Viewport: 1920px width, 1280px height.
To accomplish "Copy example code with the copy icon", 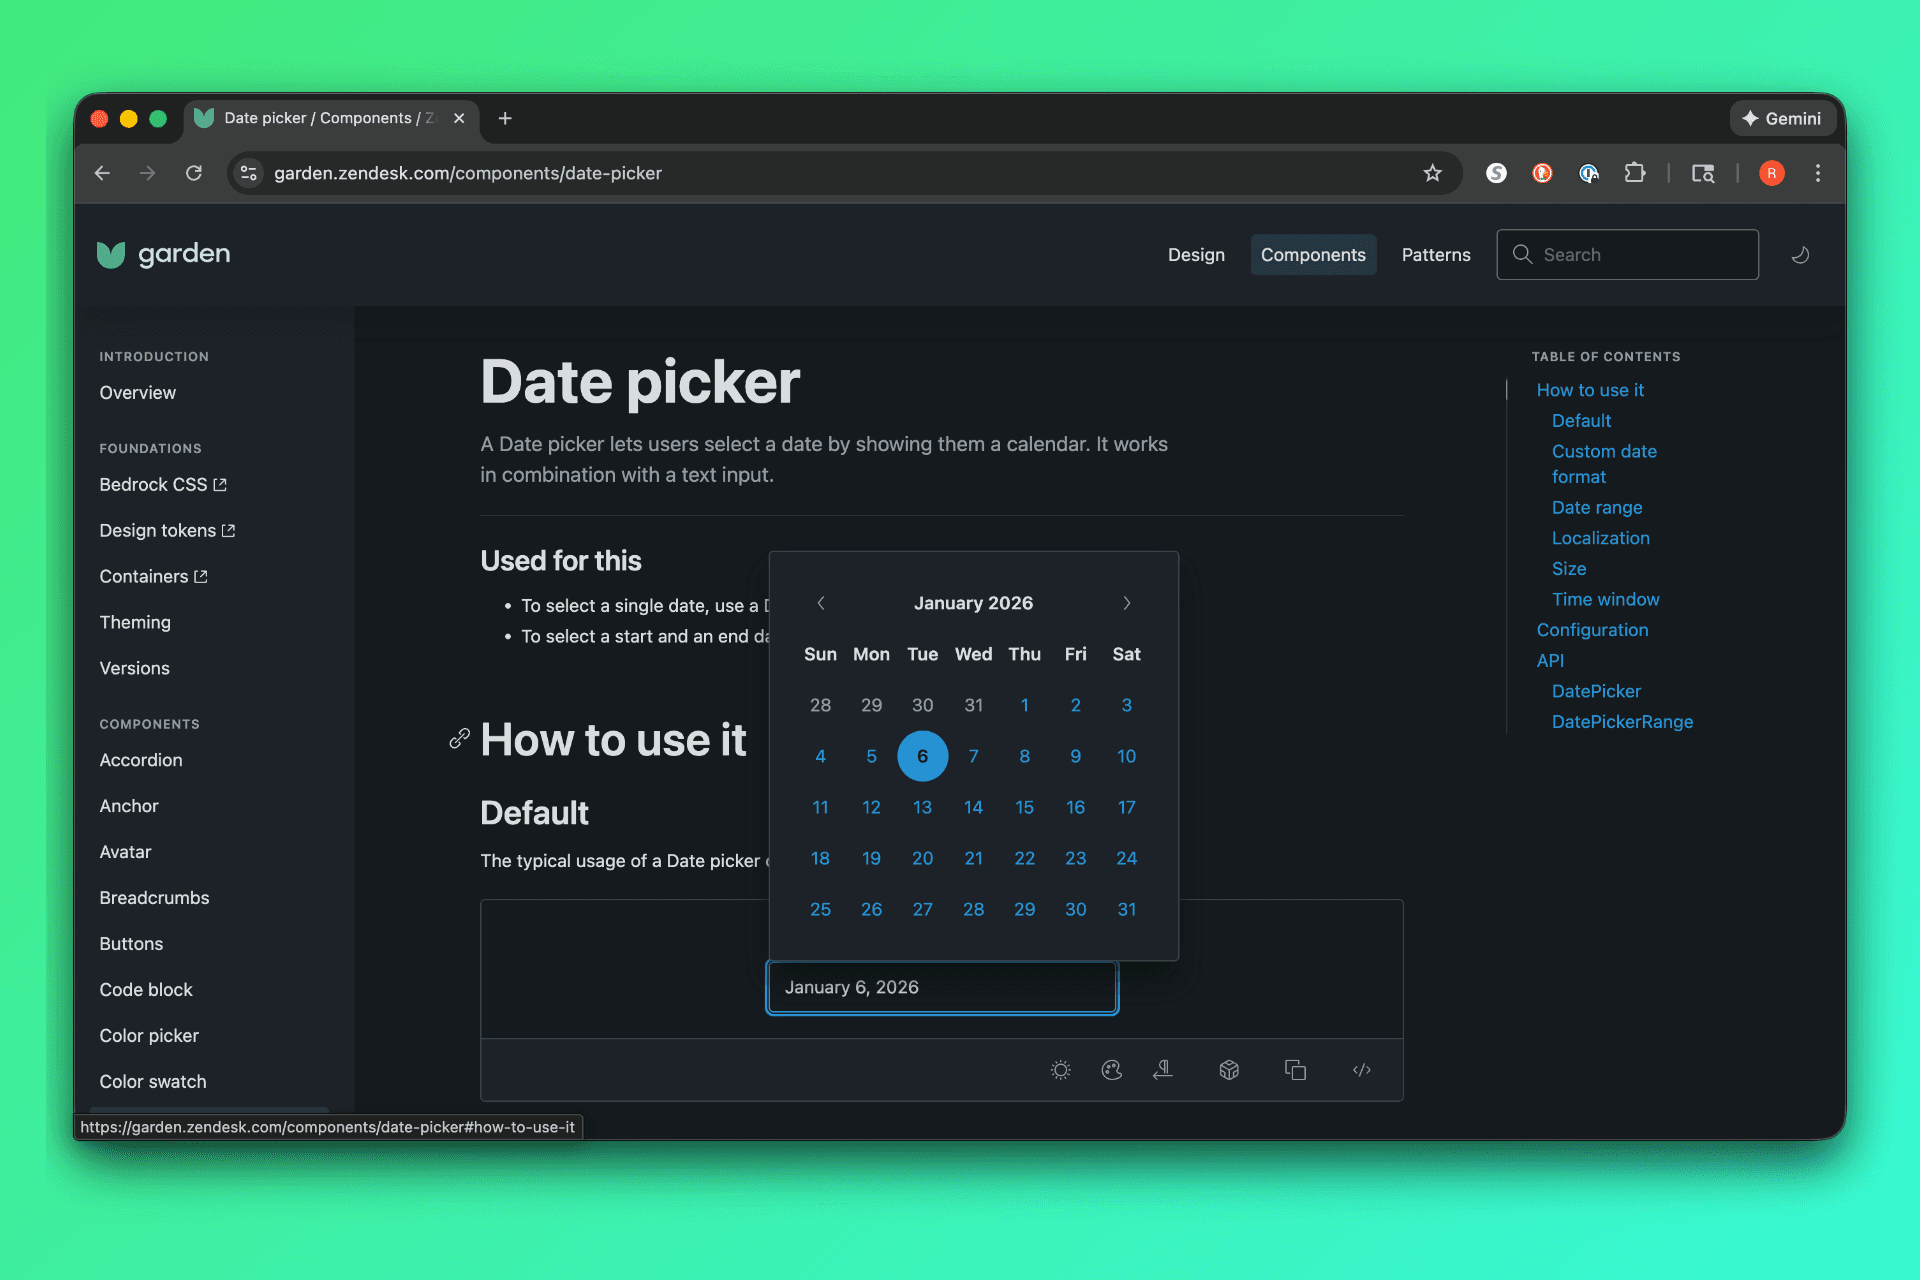I will pyautogui.click(x=1295, y=1070).
